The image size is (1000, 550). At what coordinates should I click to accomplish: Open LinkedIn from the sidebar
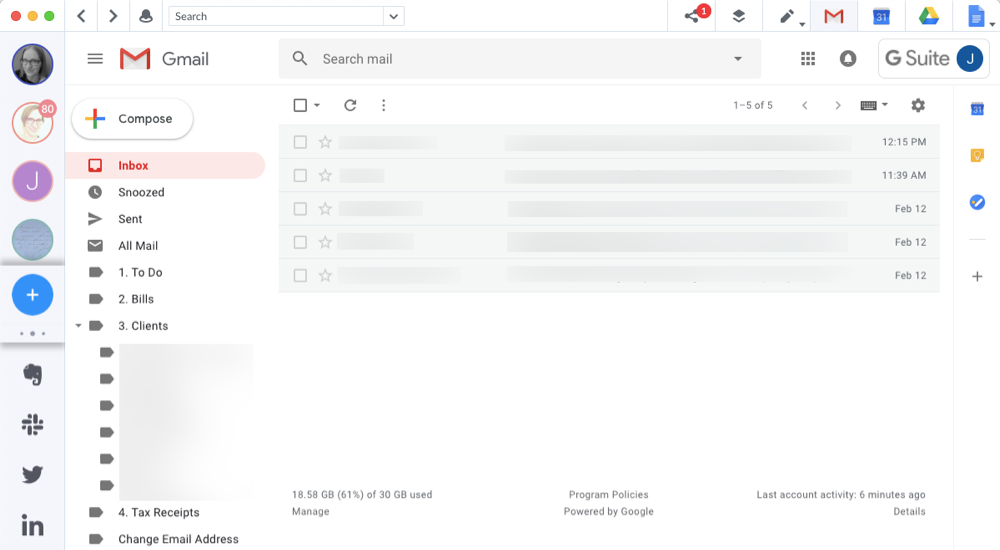(33, 526)
